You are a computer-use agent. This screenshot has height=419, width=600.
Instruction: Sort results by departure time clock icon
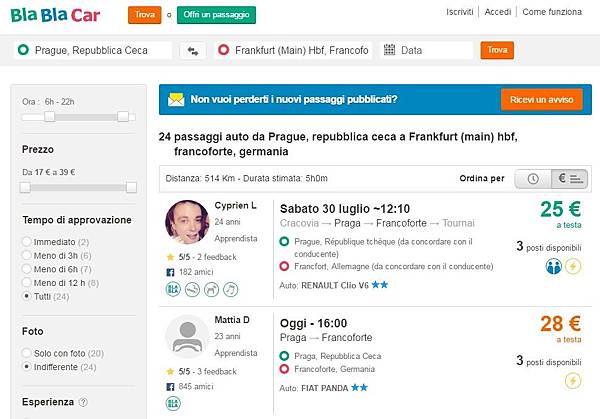(533, 179)
